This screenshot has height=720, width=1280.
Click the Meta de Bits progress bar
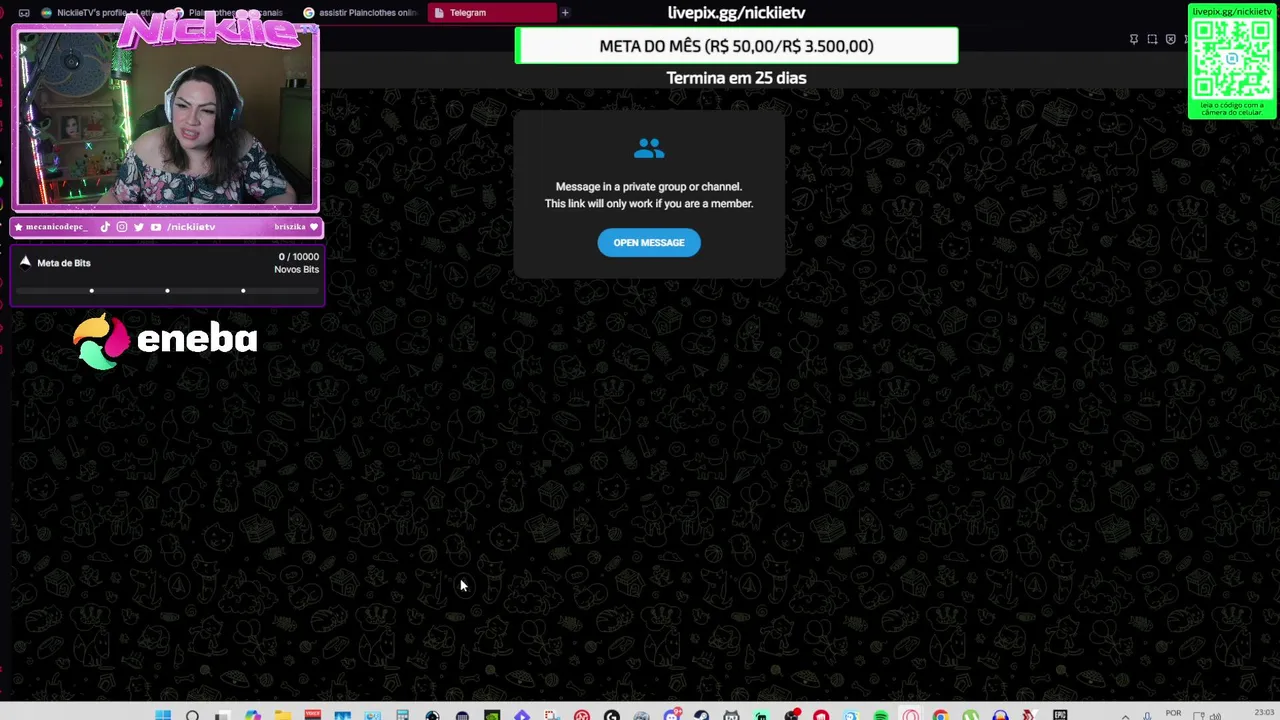coord(167,291)
